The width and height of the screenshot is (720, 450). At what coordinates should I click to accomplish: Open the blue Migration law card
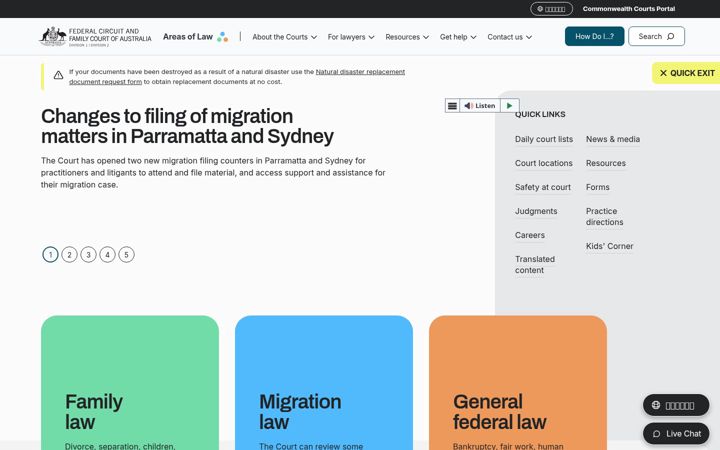point(324,382)
